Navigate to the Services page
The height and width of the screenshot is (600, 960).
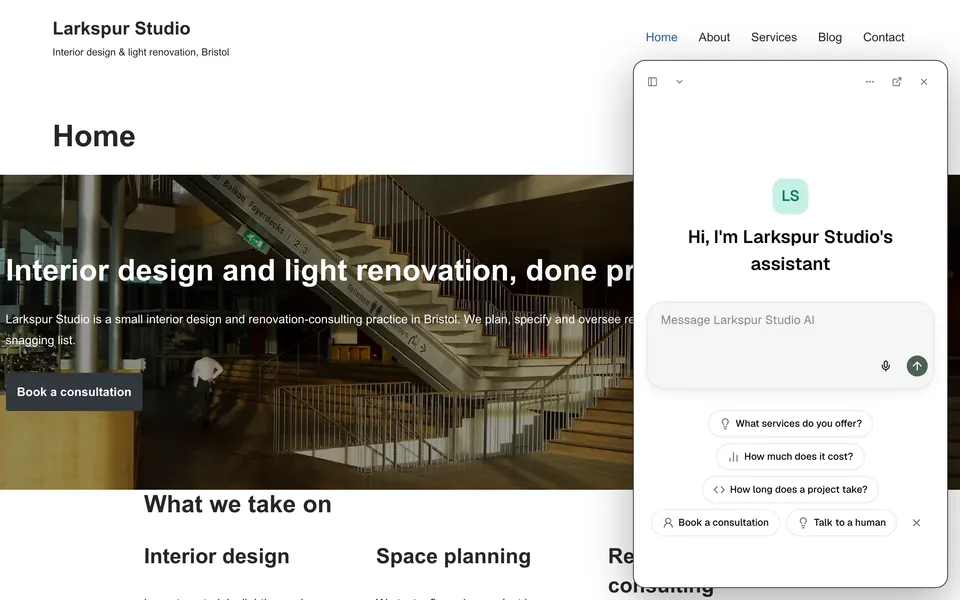pos(774,37)
